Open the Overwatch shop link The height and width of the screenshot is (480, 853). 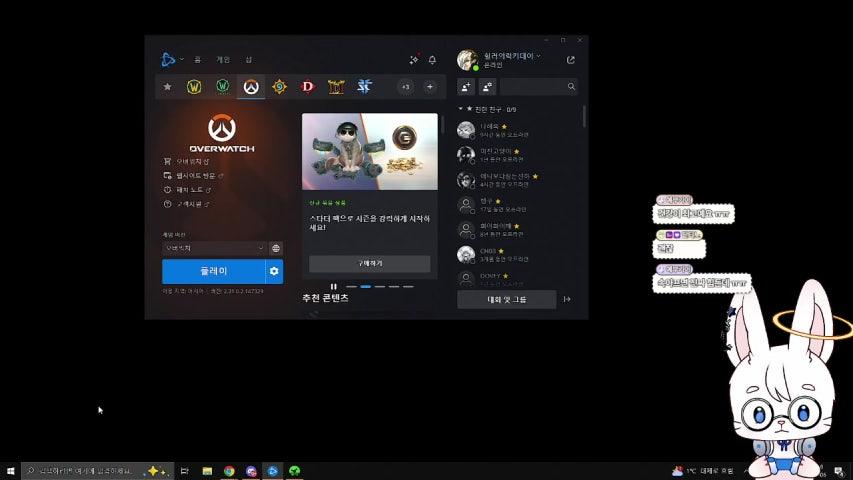coord(187,162)
